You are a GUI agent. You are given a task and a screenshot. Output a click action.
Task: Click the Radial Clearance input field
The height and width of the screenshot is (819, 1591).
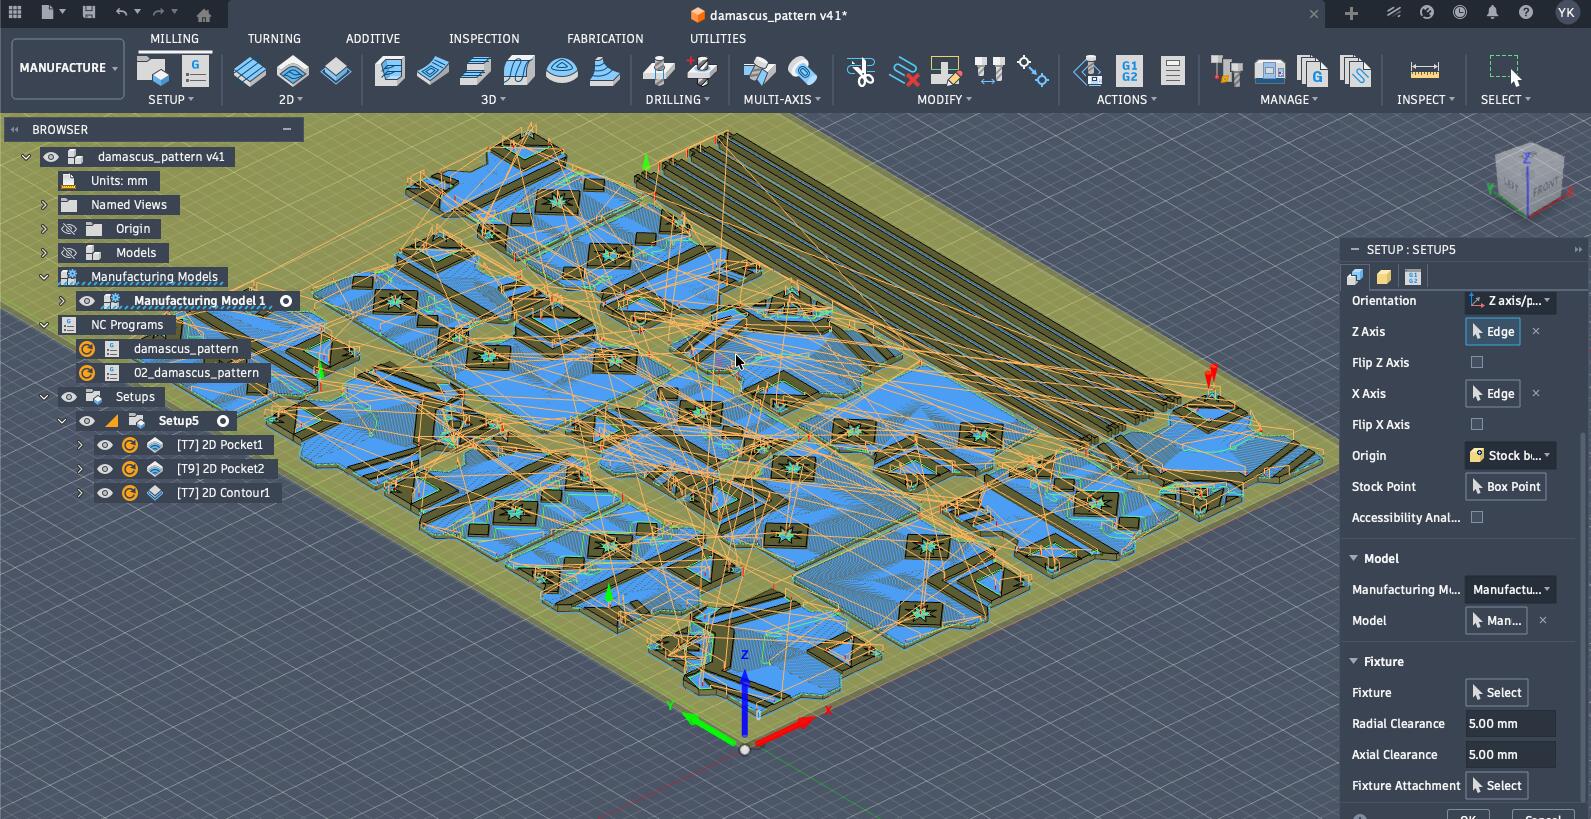(1510, 724)
